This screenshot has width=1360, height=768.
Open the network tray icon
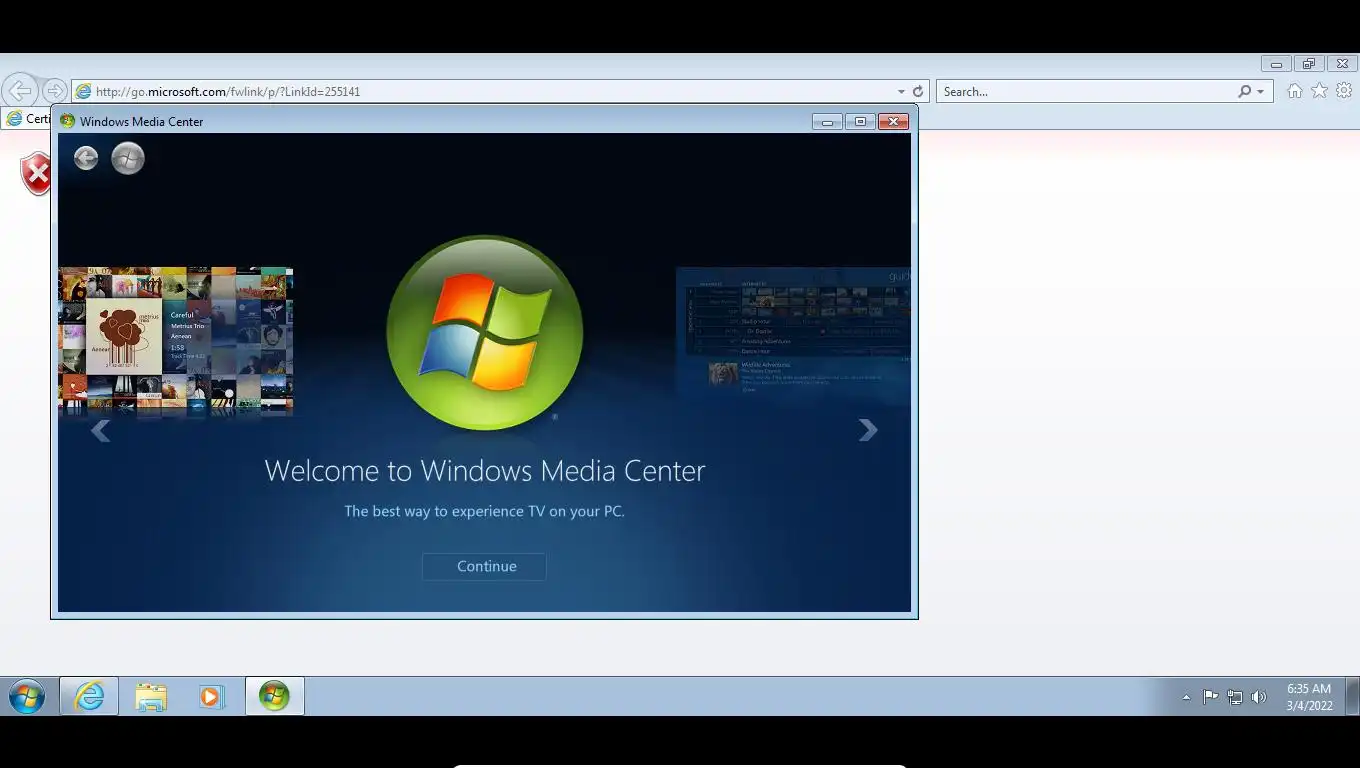[1235, 697]
